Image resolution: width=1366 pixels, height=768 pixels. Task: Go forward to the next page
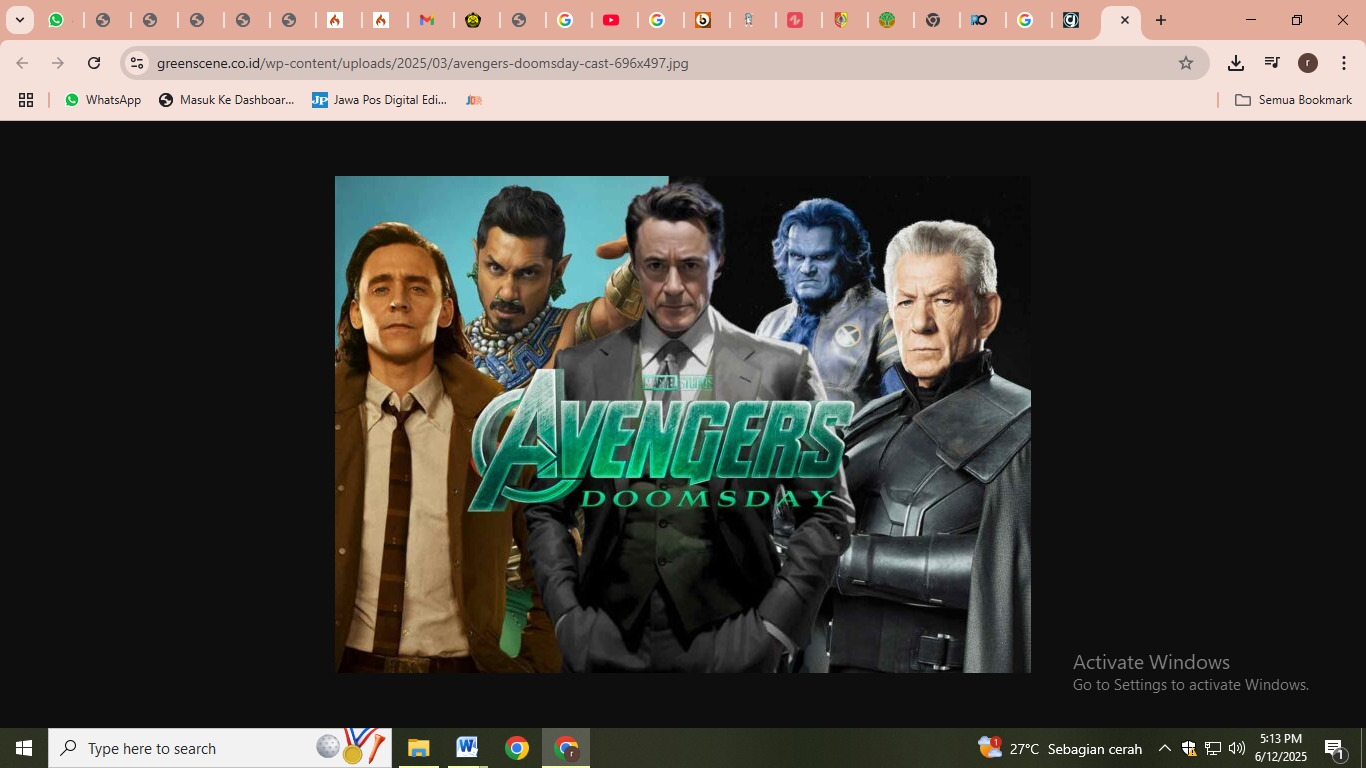pyautogui.click(x=58, y=63)
